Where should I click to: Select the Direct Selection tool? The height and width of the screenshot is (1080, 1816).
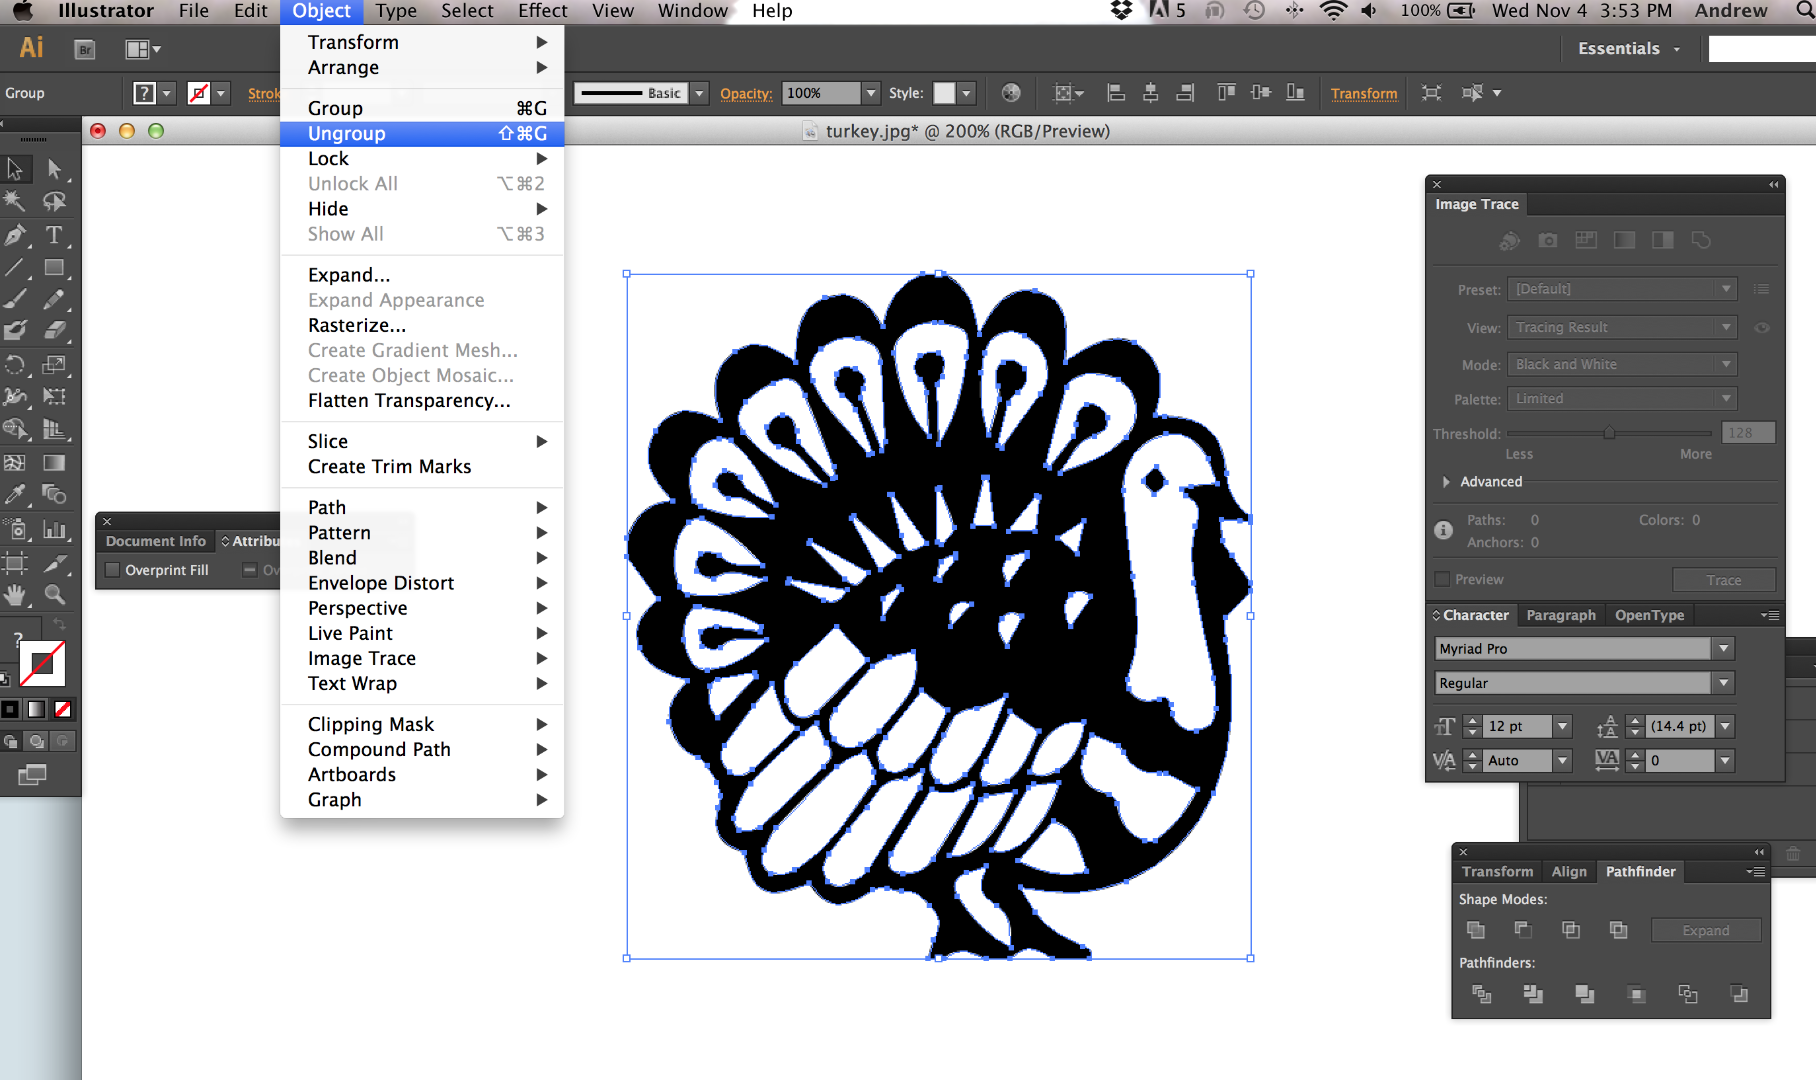coord(56,169)
